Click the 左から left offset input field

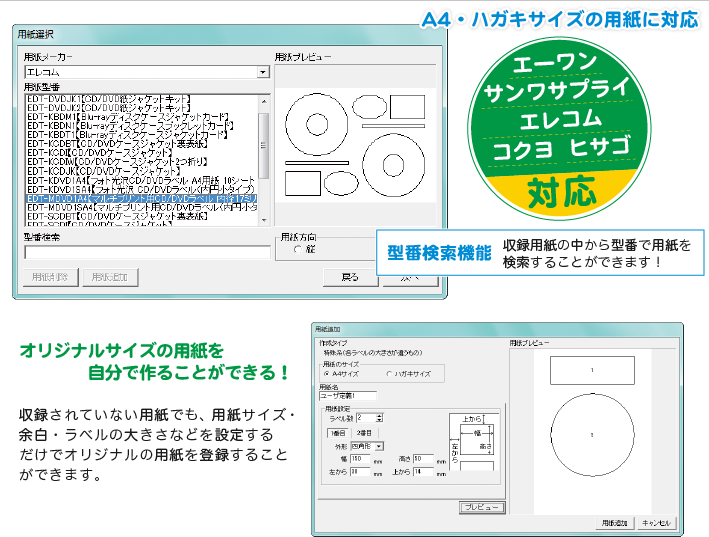(x=360, y=472)
